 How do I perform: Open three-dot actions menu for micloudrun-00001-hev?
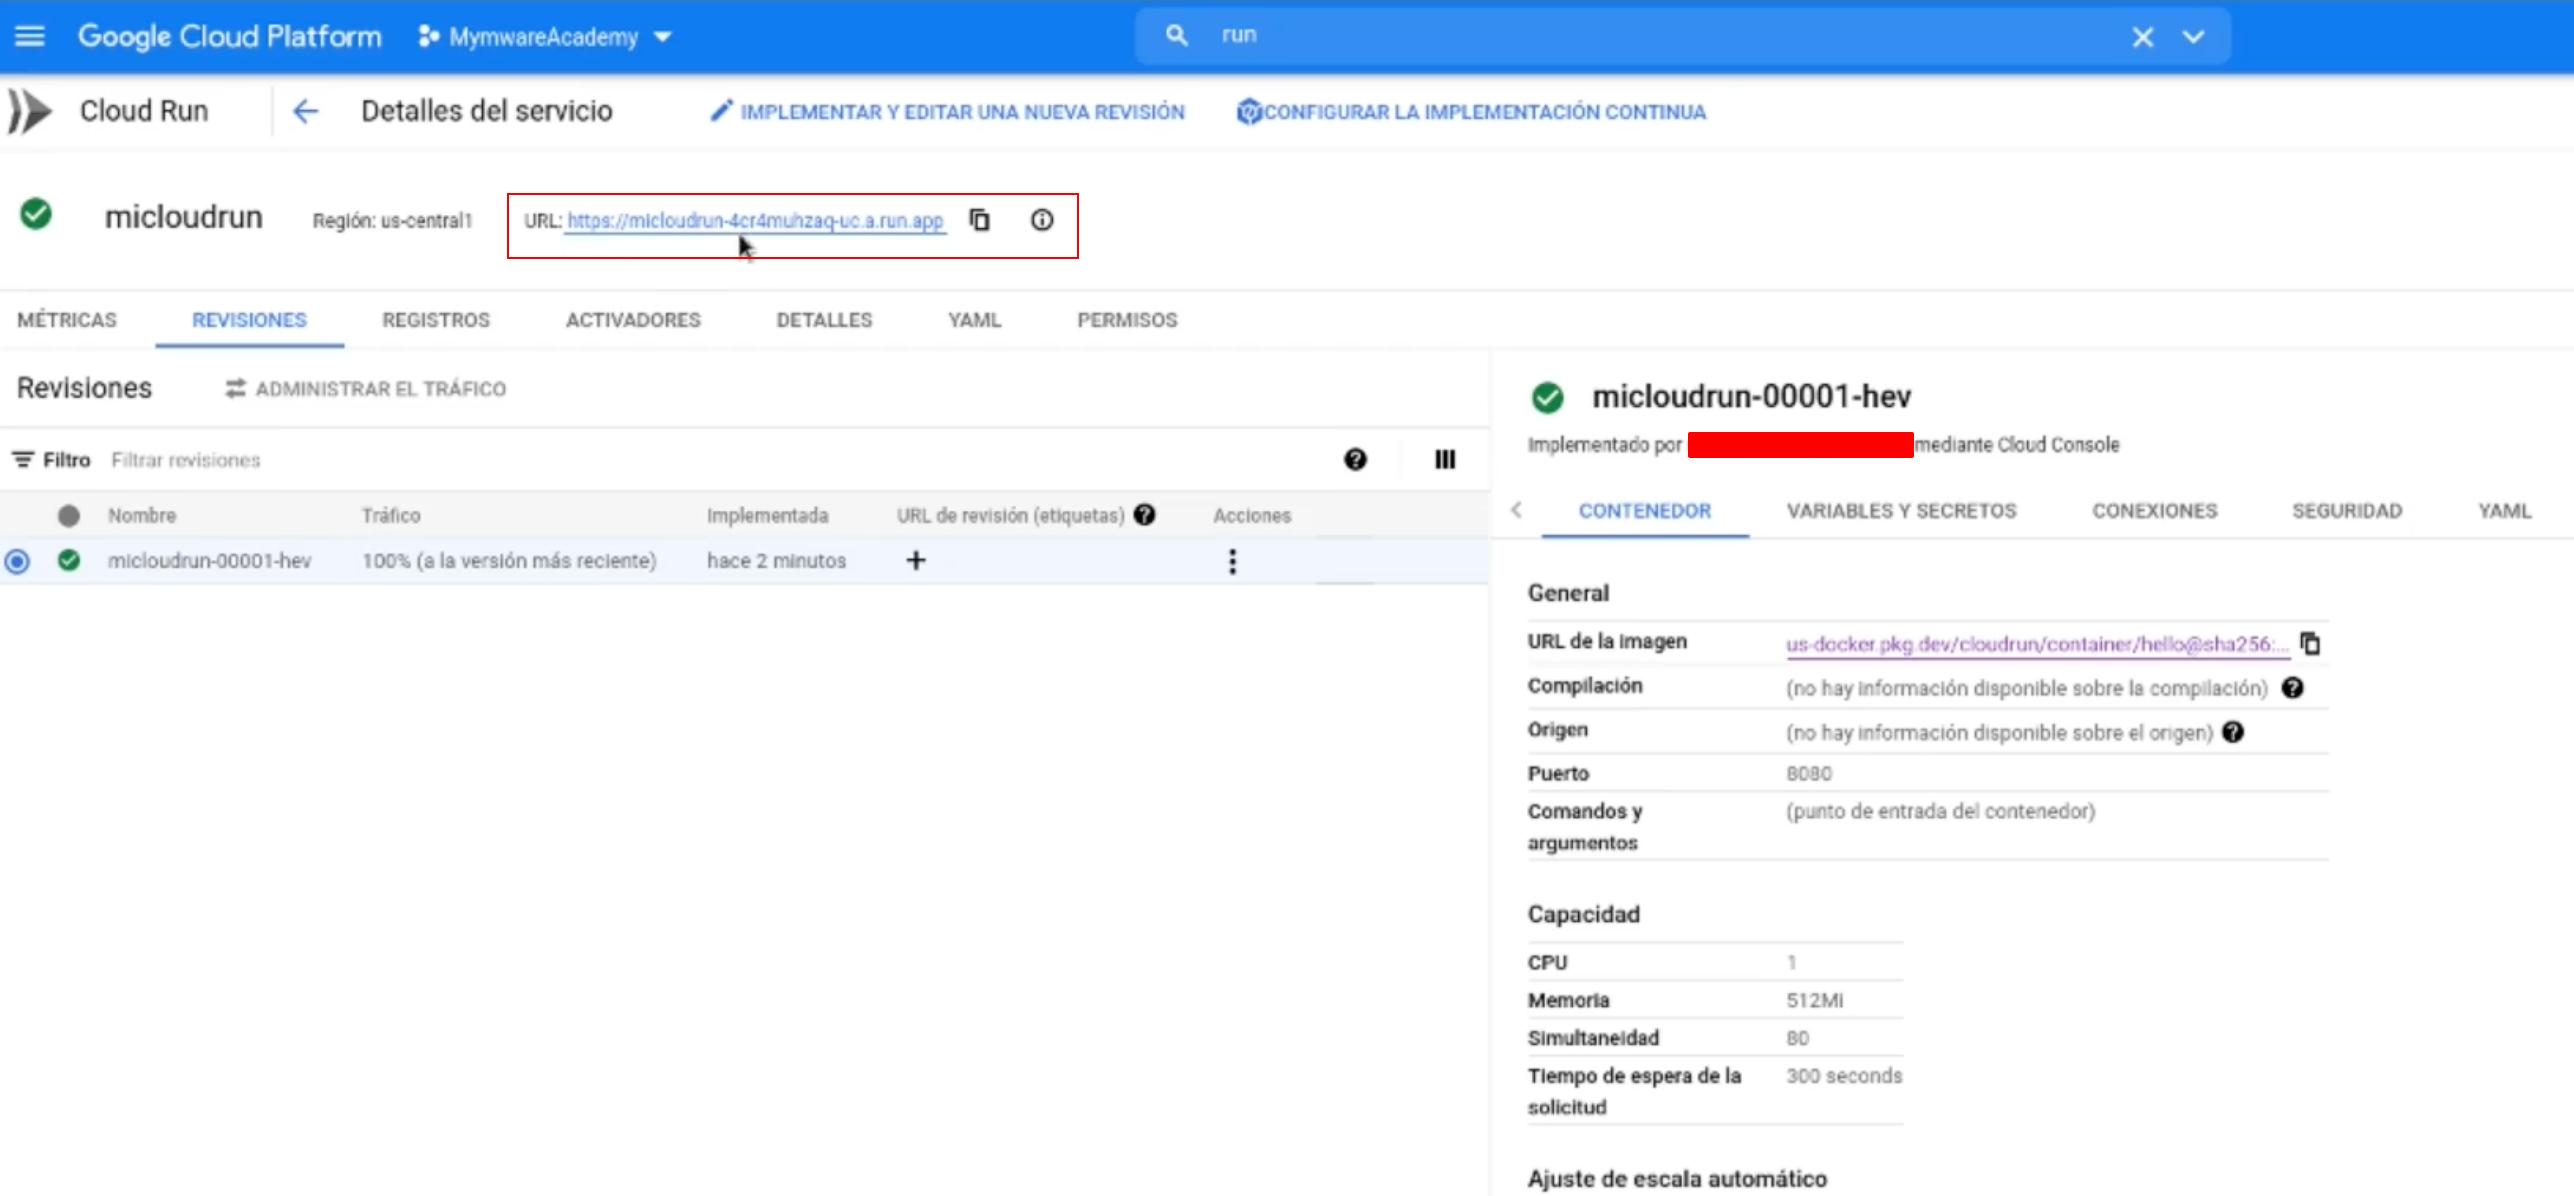[x=1232, y=561]
